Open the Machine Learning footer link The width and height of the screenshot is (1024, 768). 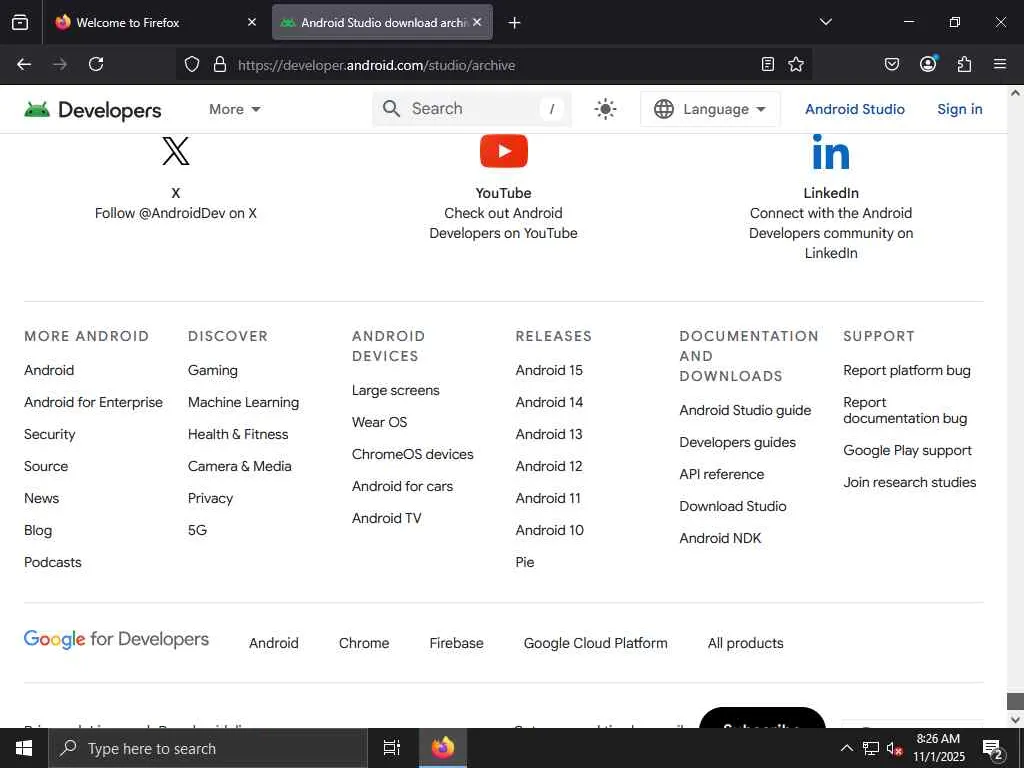pyautogui.click(x=244, y=402)
